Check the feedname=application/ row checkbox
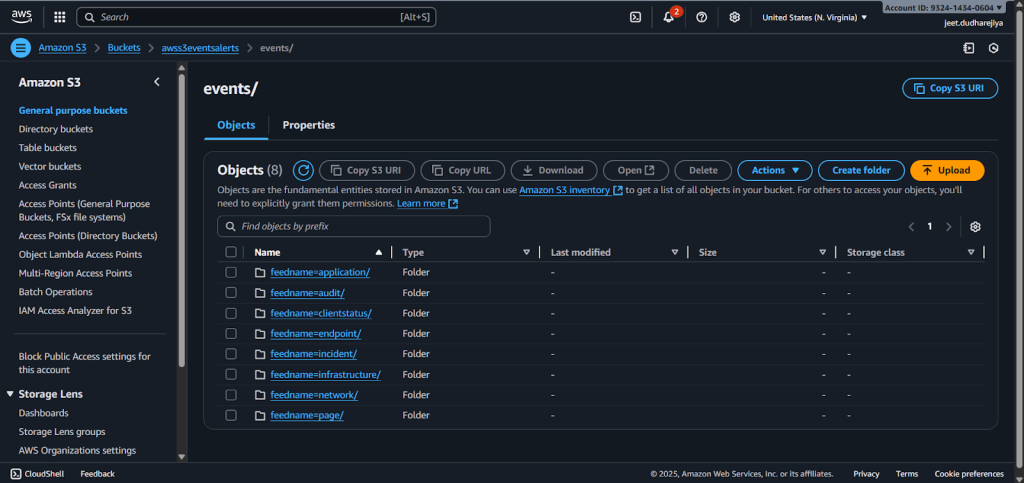The height and width of the screenshot is (483, 1024). pos(231,272)
